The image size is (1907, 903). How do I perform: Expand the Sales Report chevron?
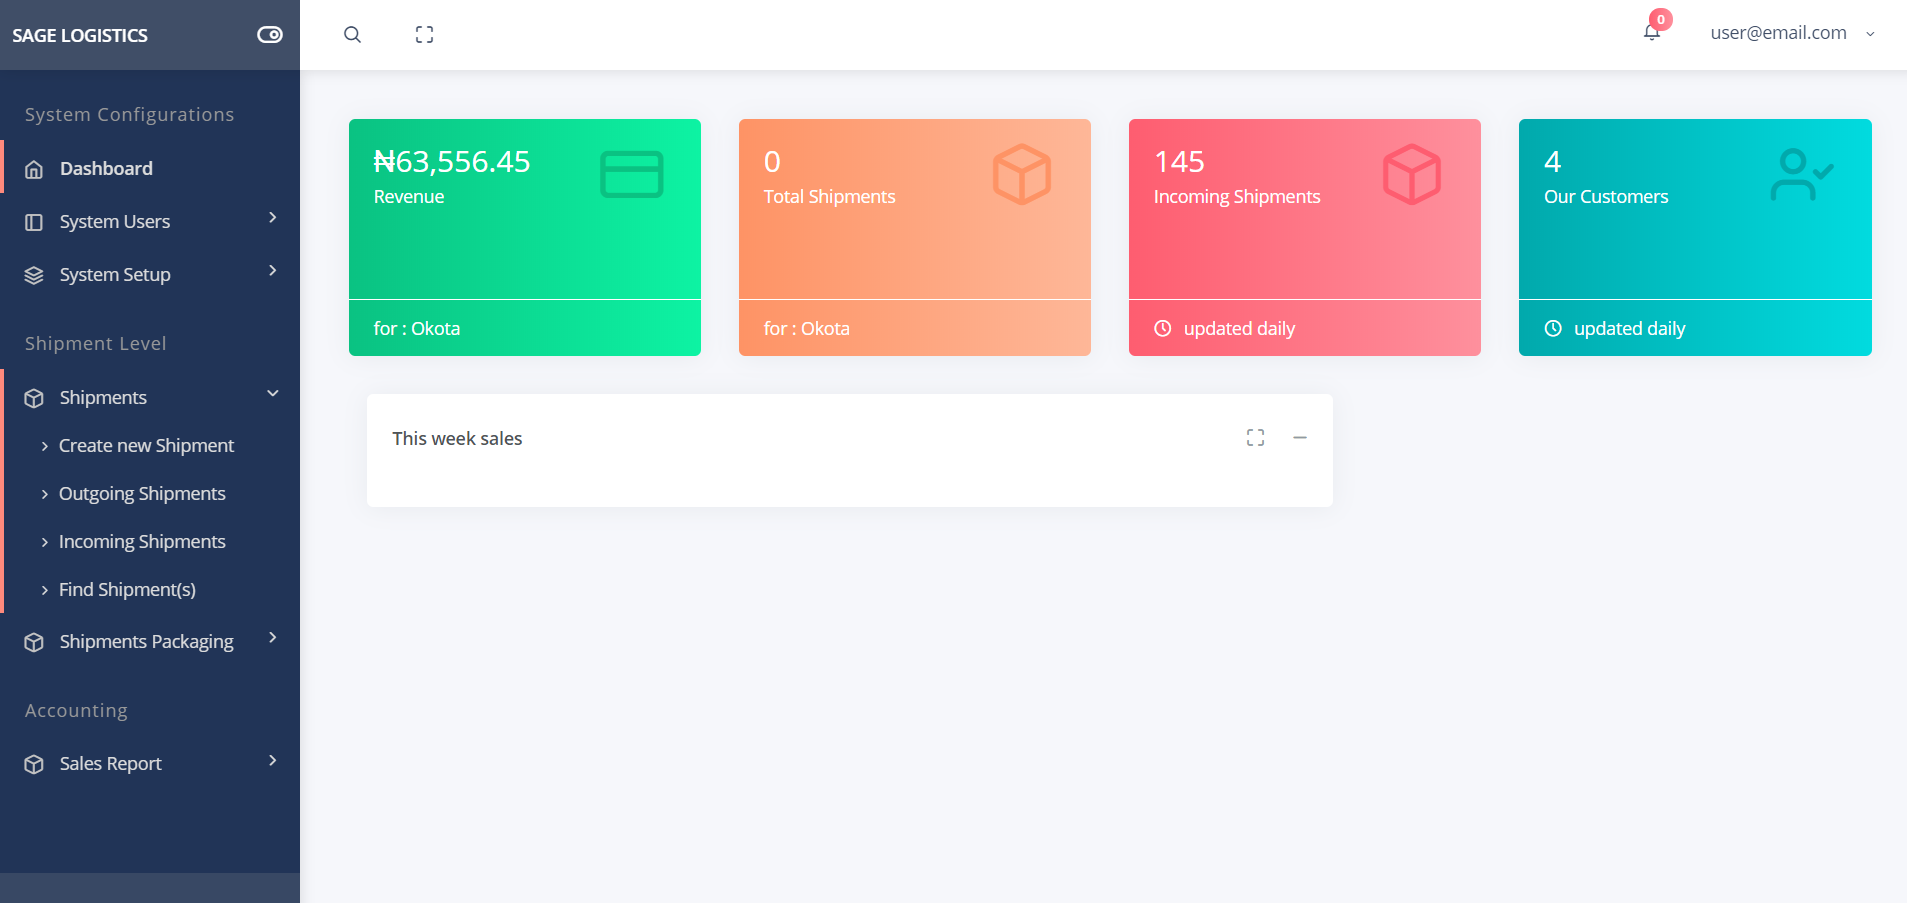click(272, 760)
